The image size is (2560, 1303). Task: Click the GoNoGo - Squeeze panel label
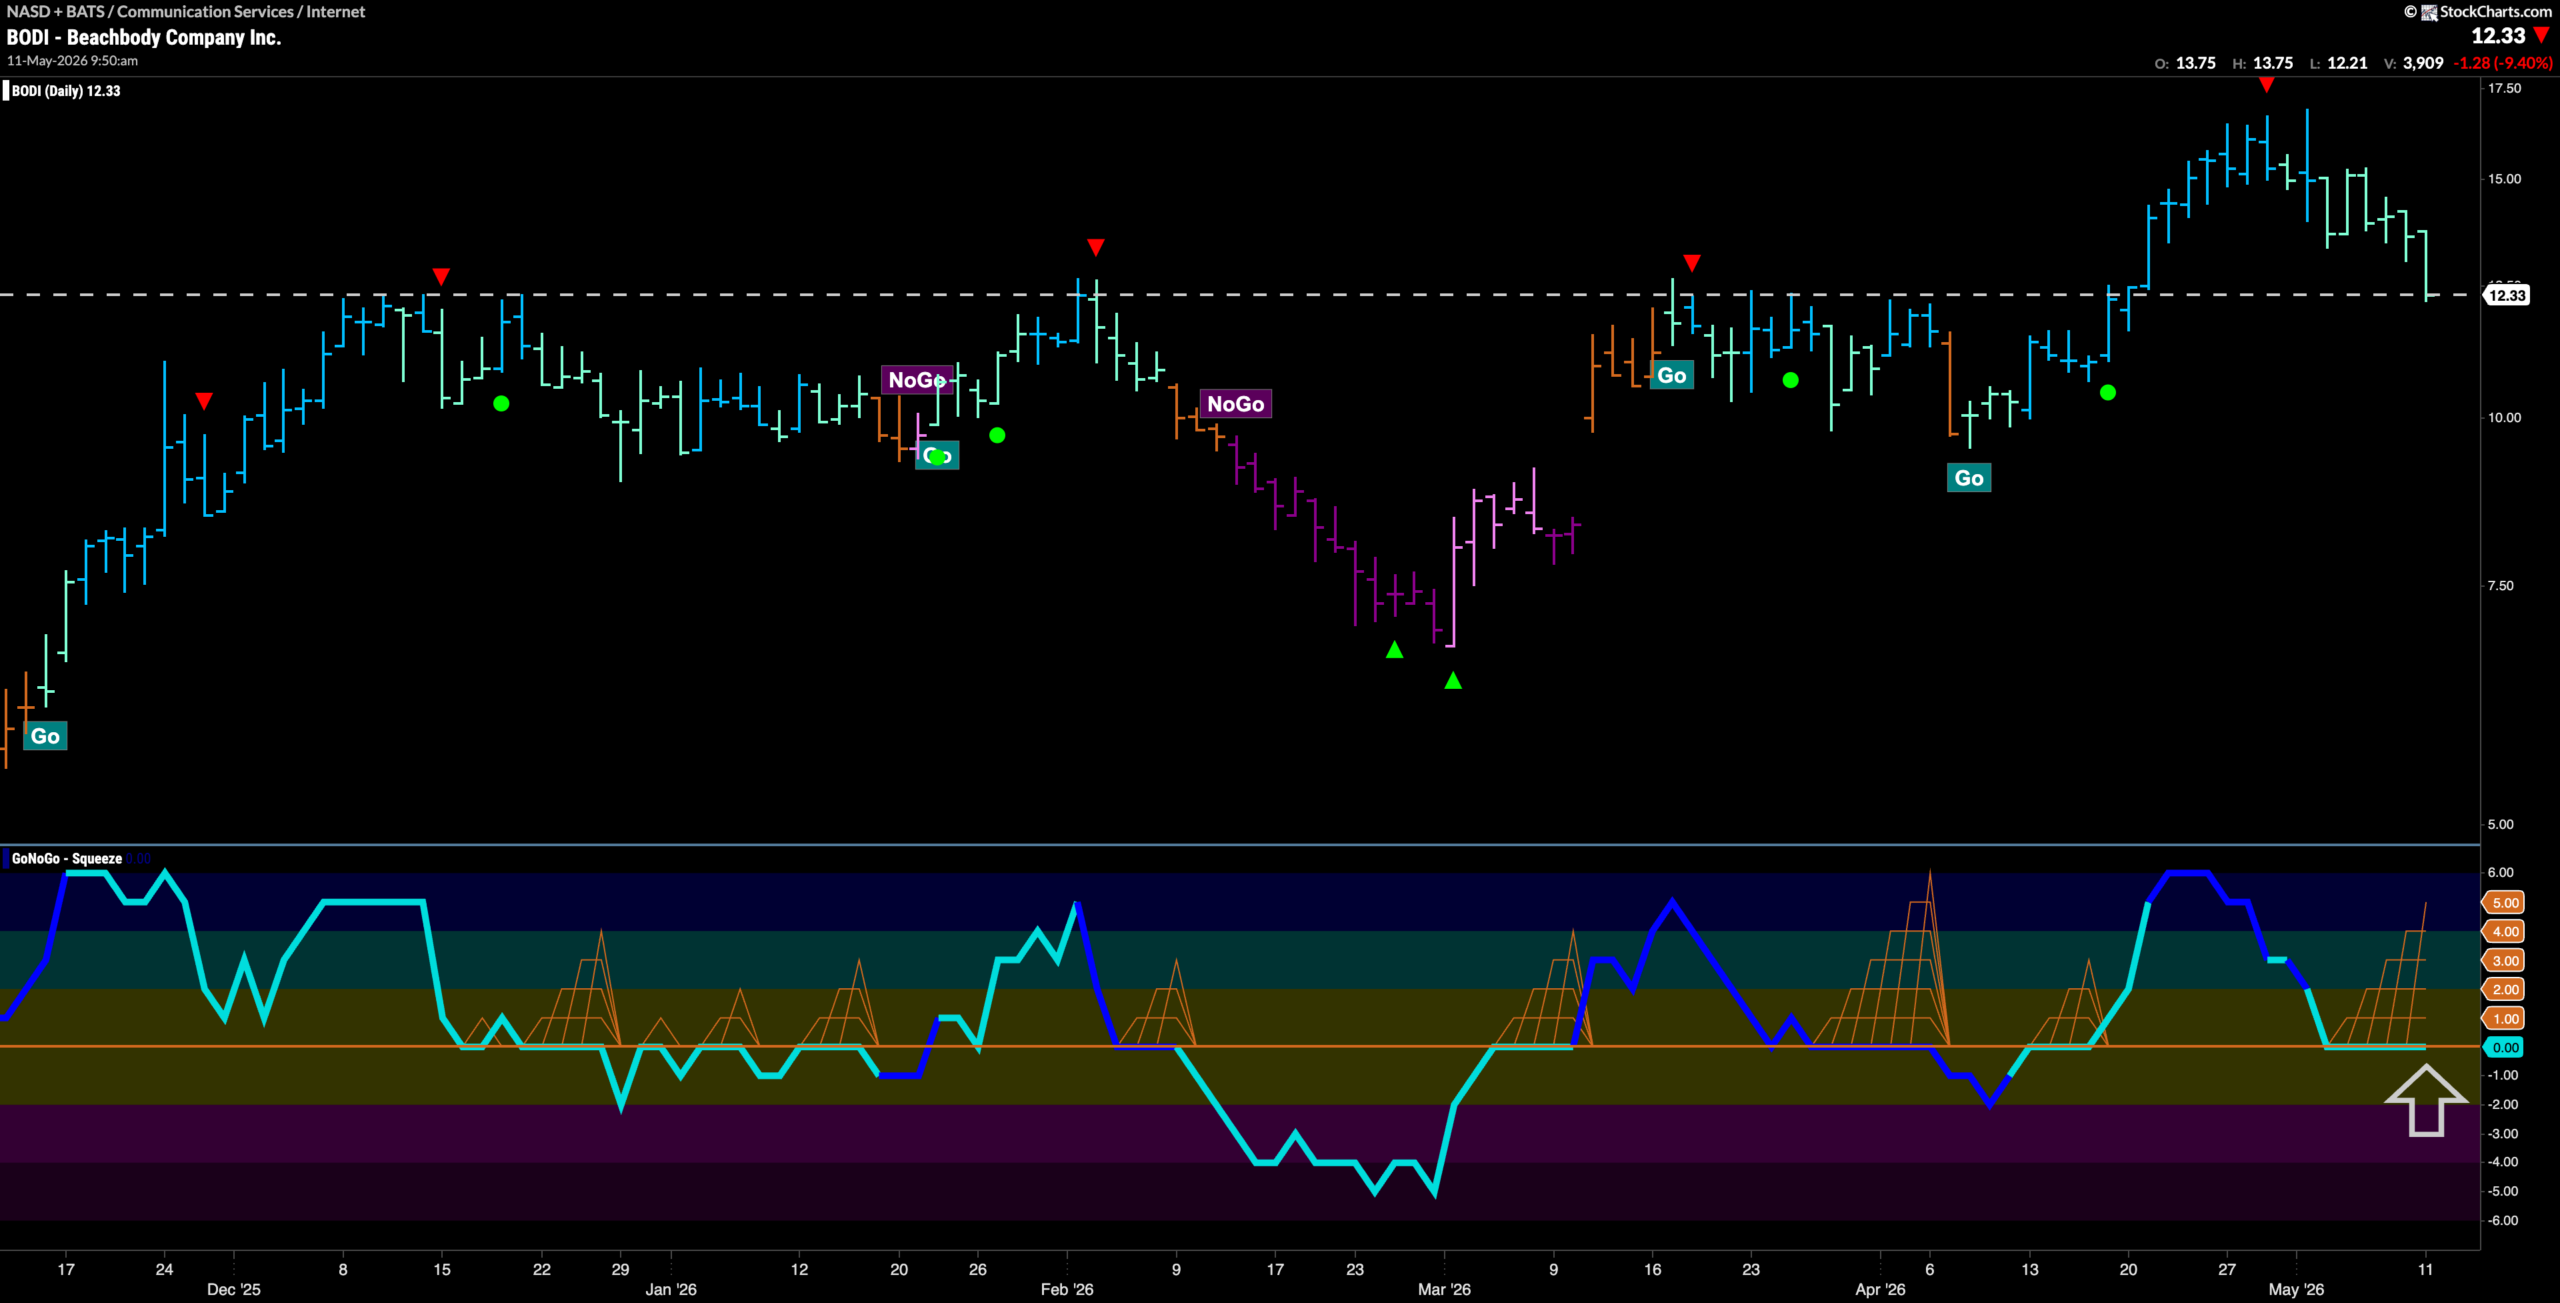[66, 859]
